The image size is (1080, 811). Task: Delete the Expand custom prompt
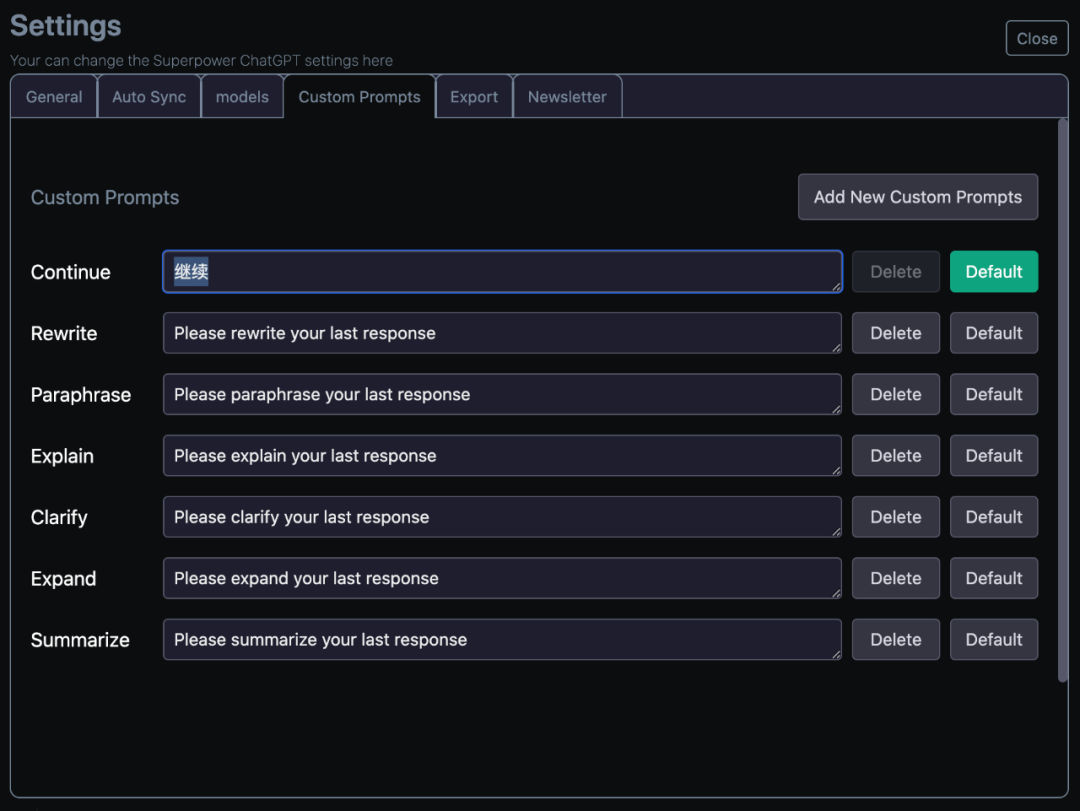[895, 578]
